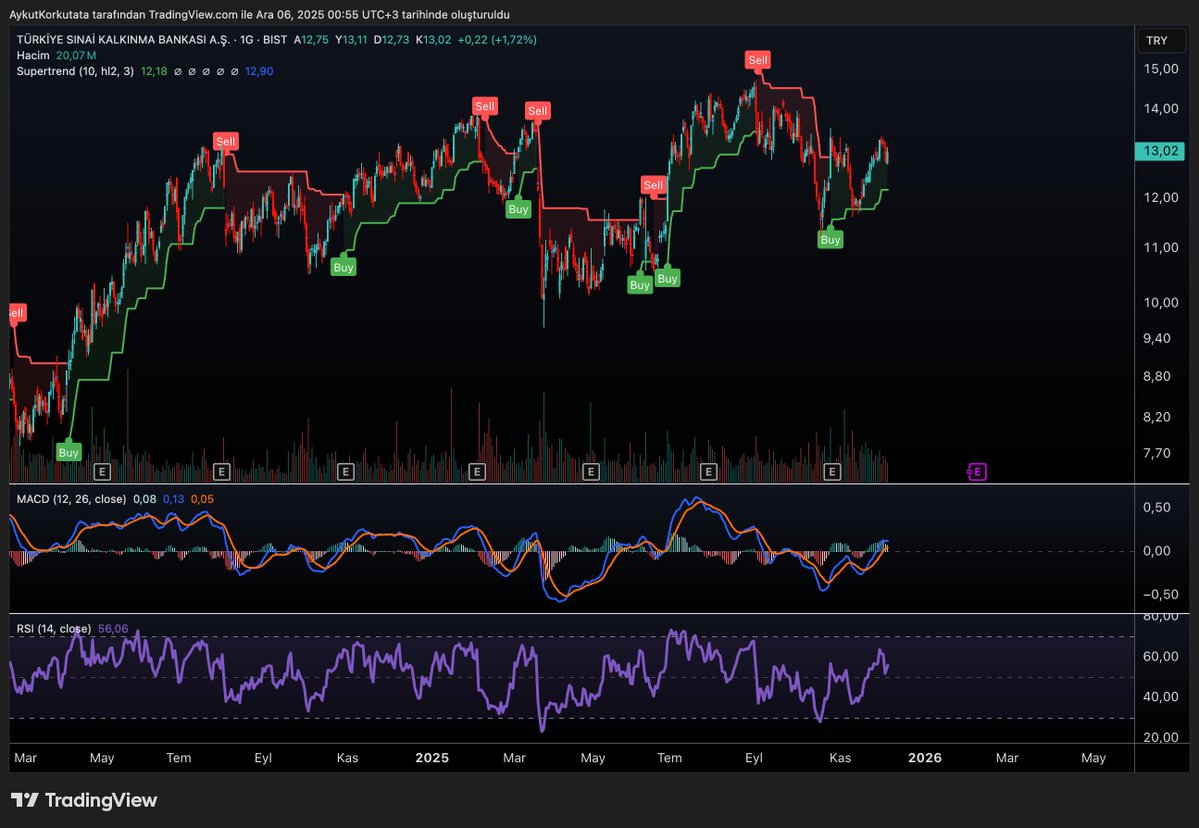1199x828 pixels.
Task: Click the 10,00 price axis label
Action: tap(1161, 303)
